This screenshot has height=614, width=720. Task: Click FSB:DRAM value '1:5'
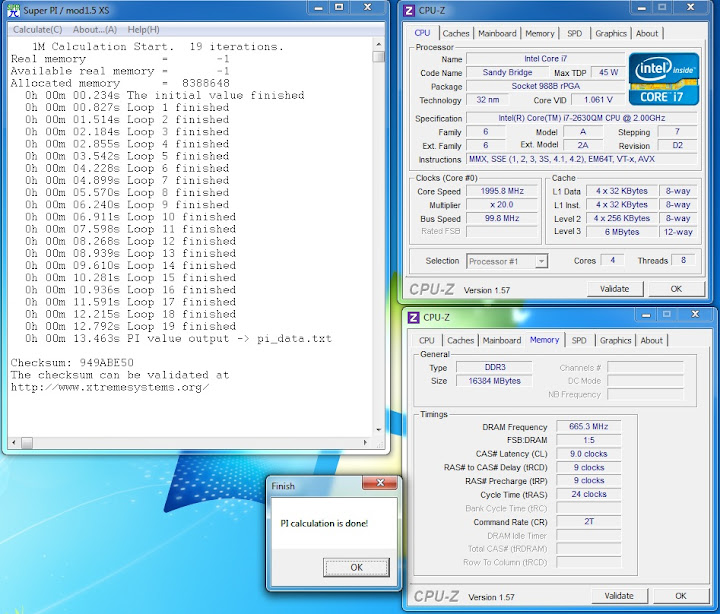pos(588,440)
